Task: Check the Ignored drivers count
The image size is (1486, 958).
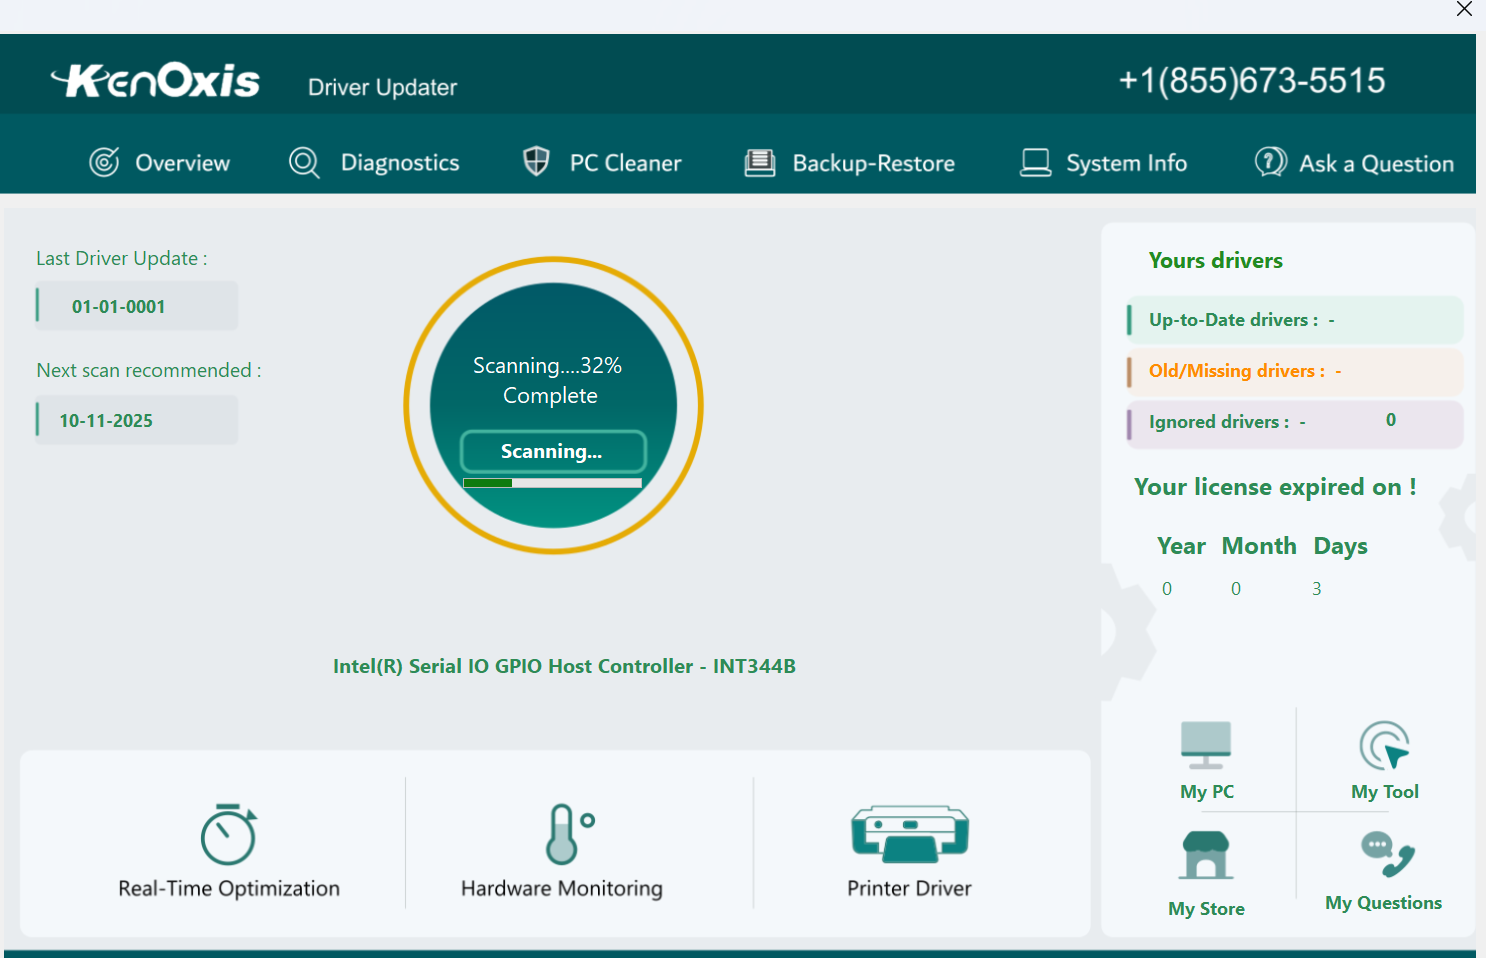Action: click(1294, 422)
